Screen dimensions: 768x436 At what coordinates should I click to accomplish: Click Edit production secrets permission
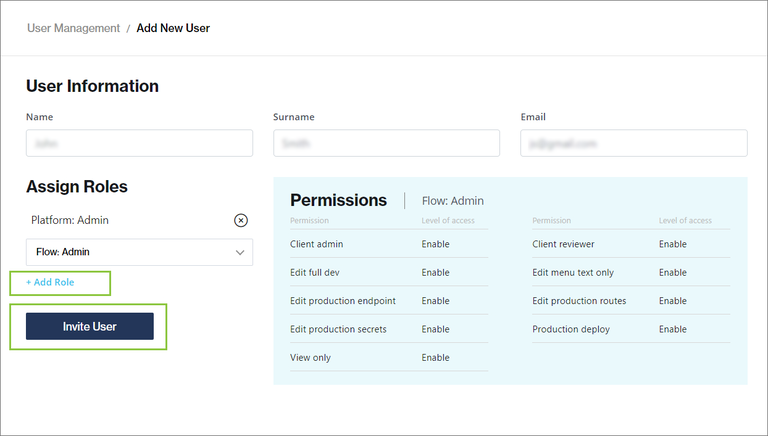pos(338,329)
